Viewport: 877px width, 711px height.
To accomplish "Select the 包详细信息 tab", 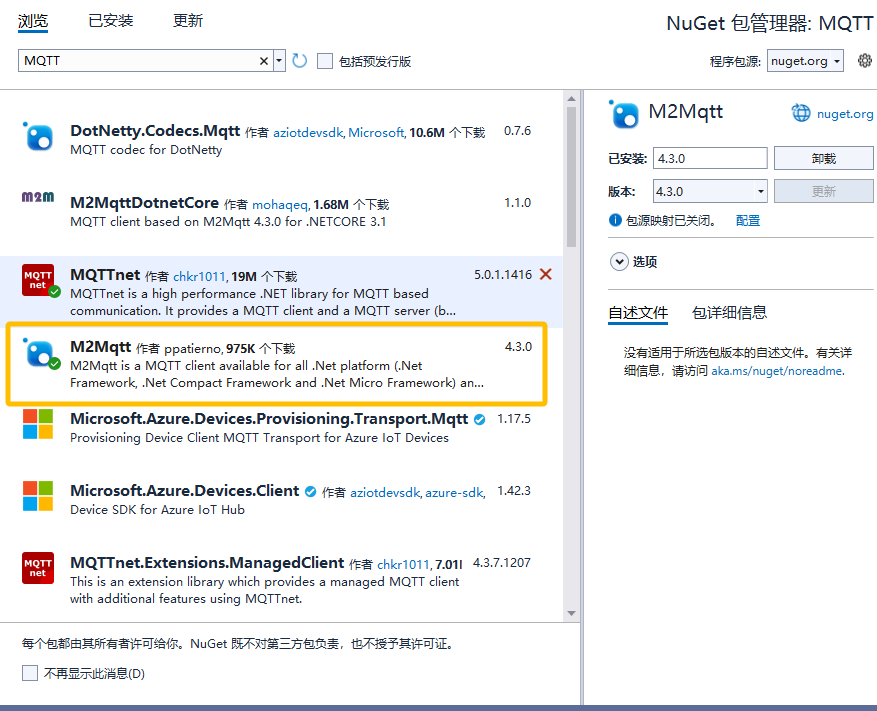I will 729,312.
